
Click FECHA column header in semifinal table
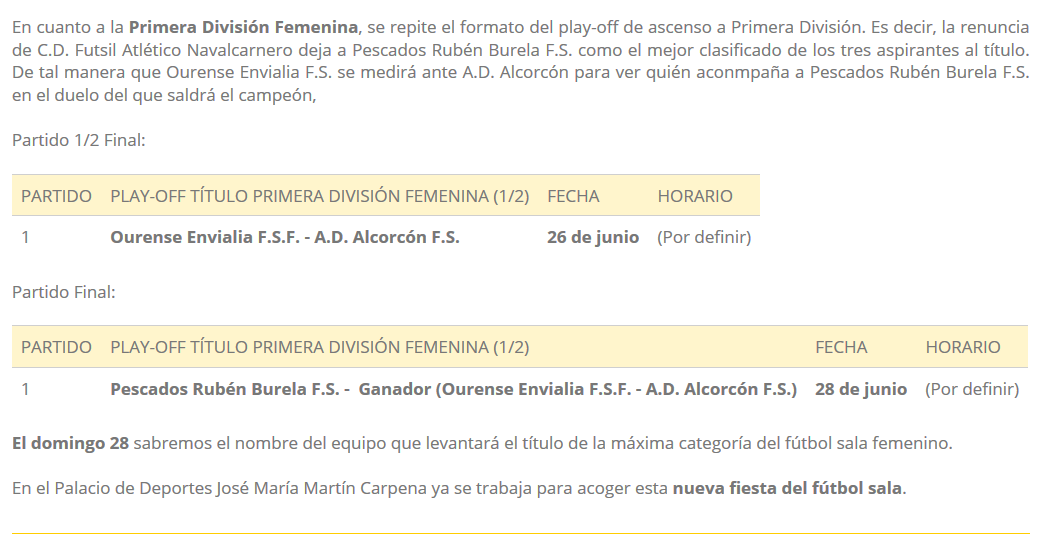coord(573,196)
